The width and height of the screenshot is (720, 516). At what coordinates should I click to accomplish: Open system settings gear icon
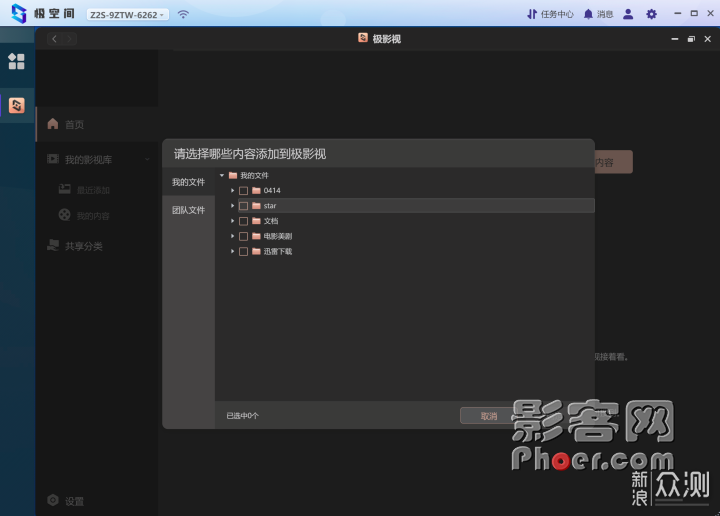[x=651, y=14]
